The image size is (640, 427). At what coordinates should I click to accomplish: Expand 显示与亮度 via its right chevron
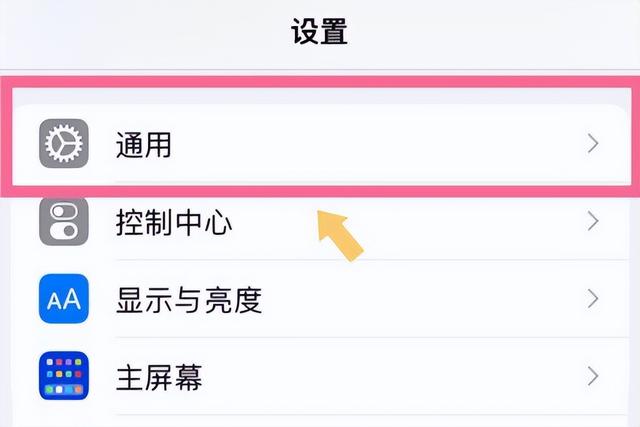pos(593,299)
